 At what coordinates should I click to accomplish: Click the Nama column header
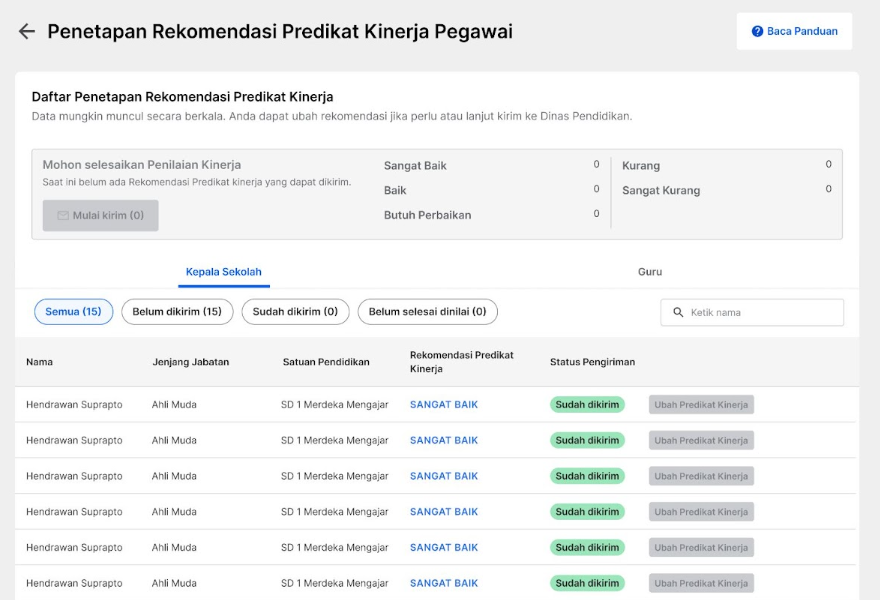click(x=39, y=362)
